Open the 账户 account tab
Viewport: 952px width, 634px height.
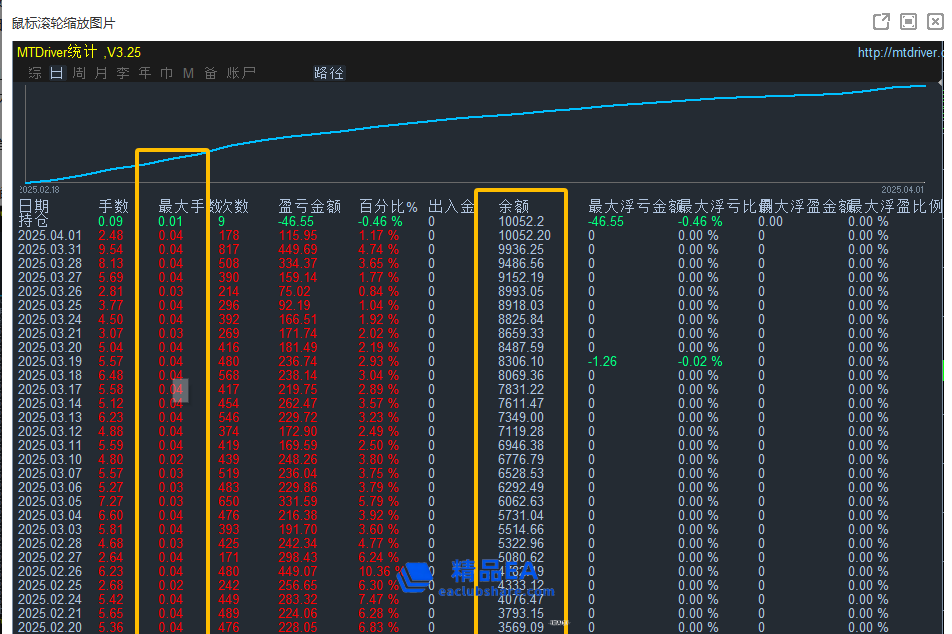241,73
